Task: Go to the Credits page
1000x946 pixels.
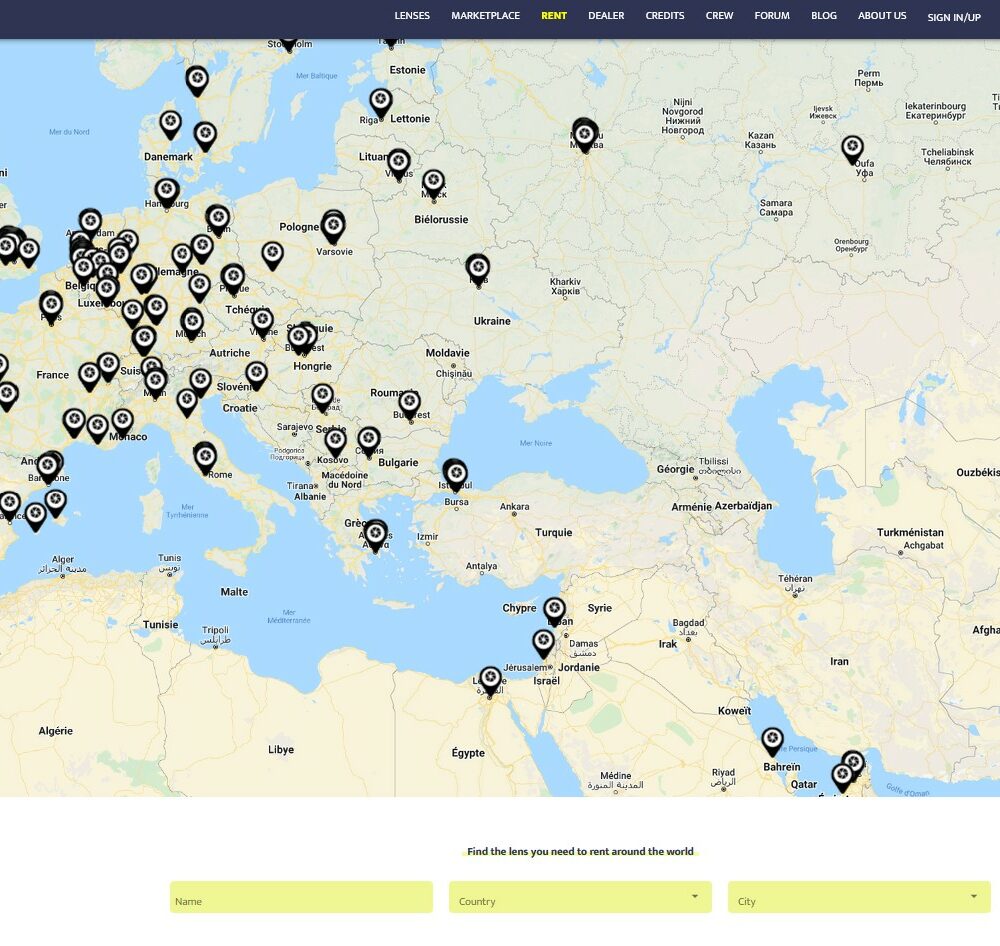Action: point(665,16)
